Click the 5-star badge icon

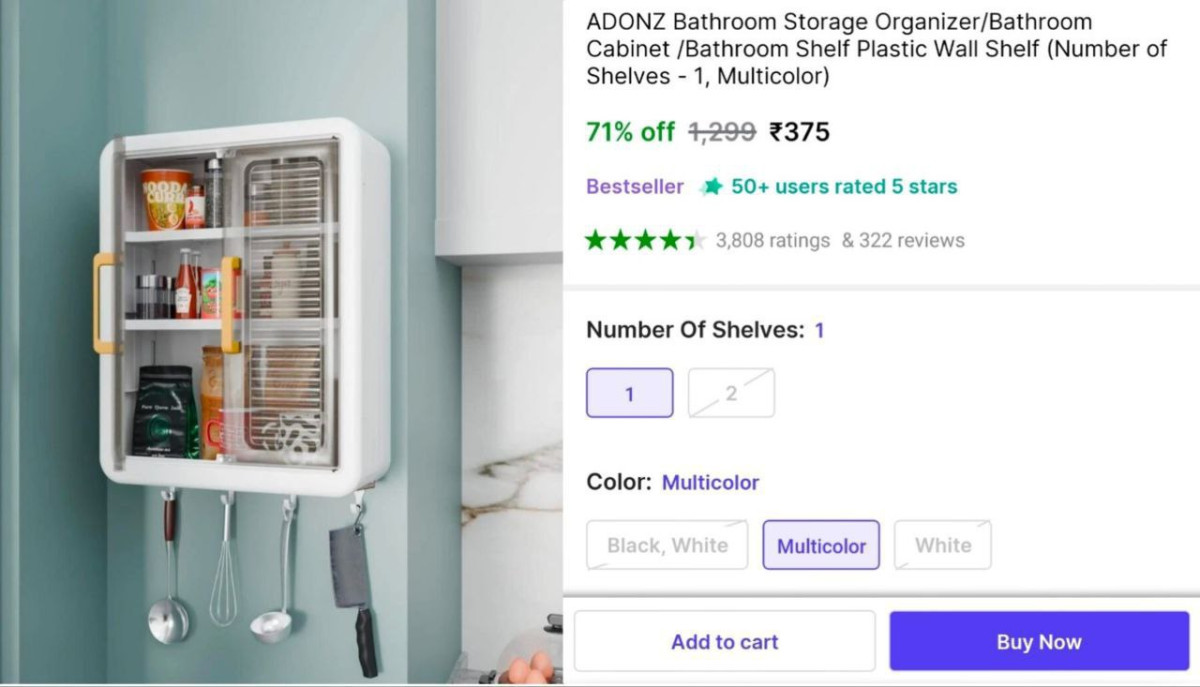click(711, 187)
